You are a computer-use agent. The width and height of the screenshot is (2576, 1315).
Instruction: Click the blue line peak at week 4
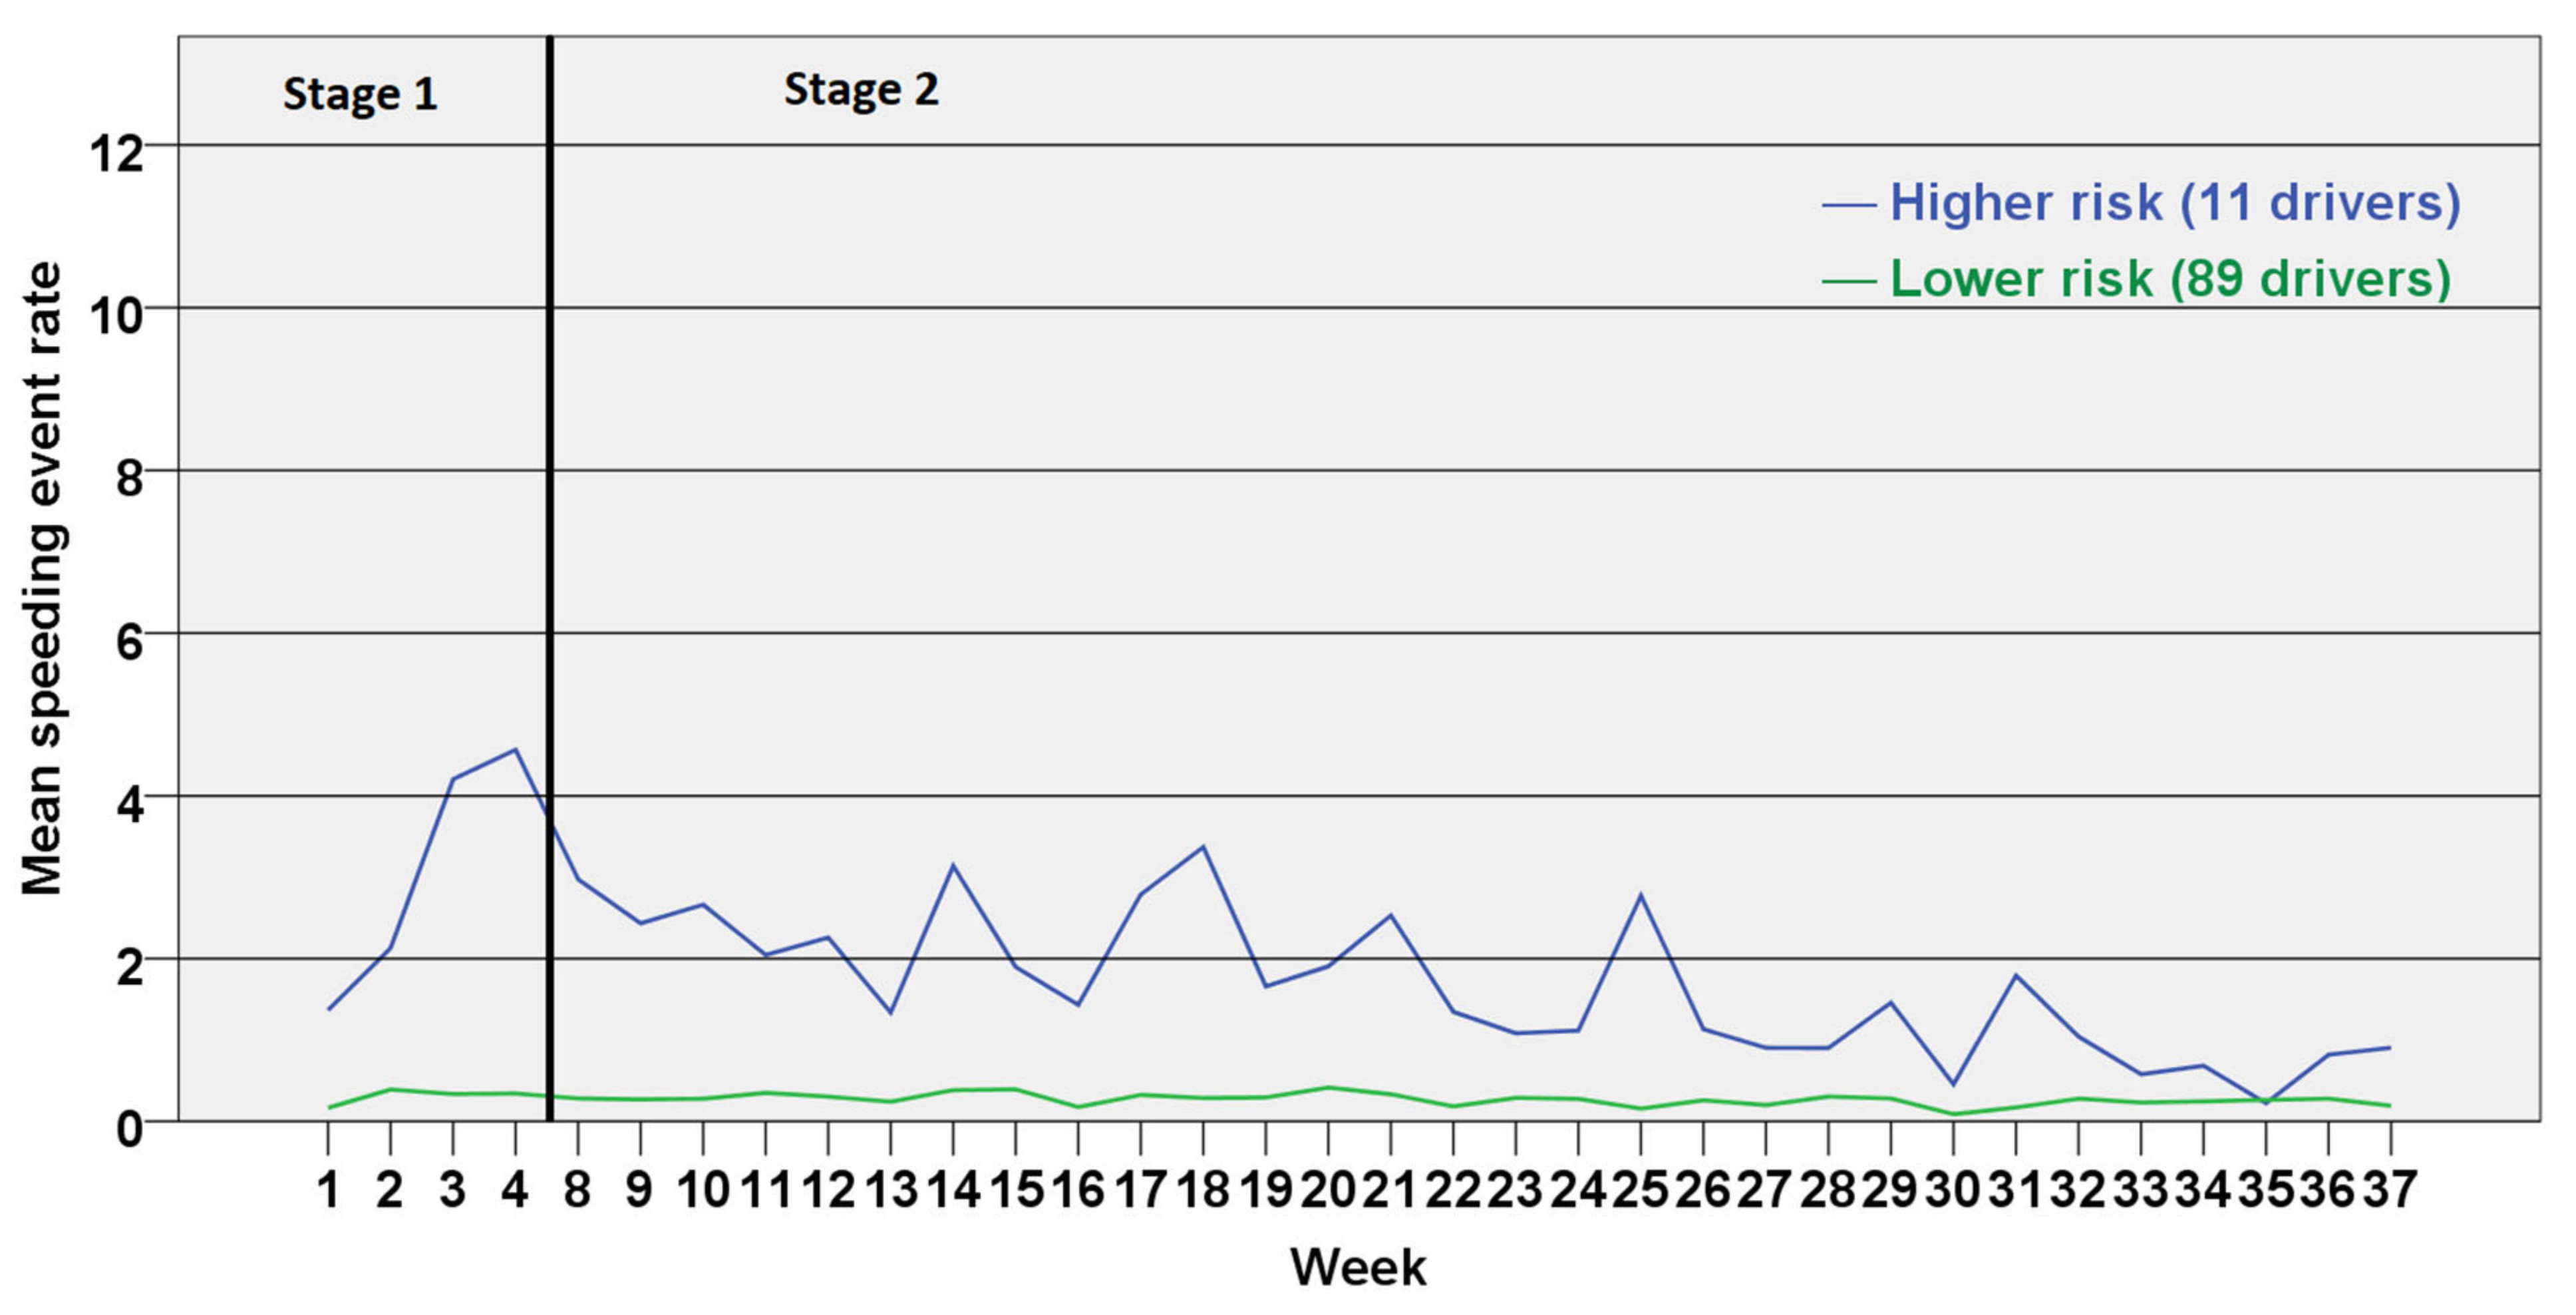515,749
